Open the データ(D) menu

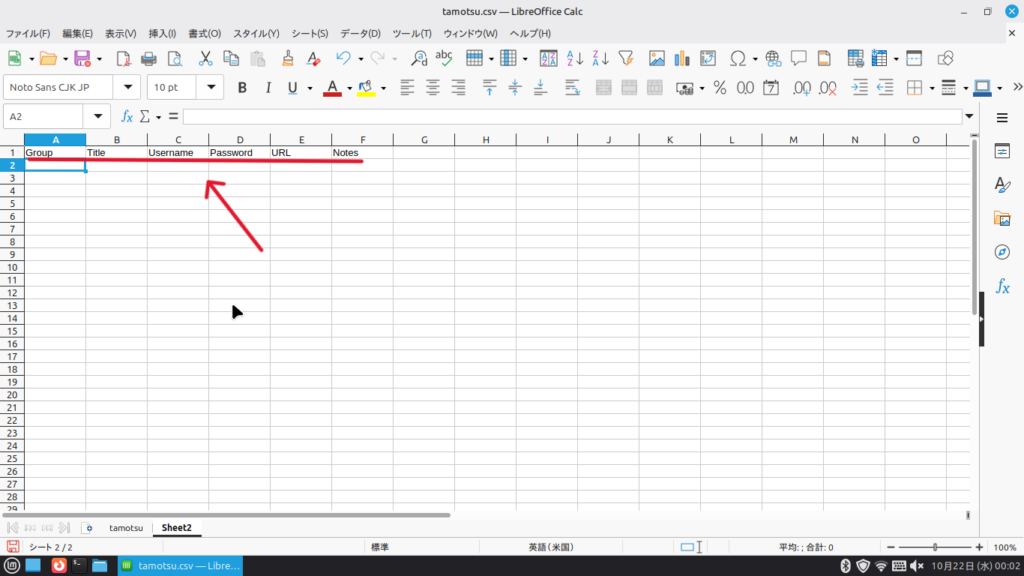(x=359, y=34)
